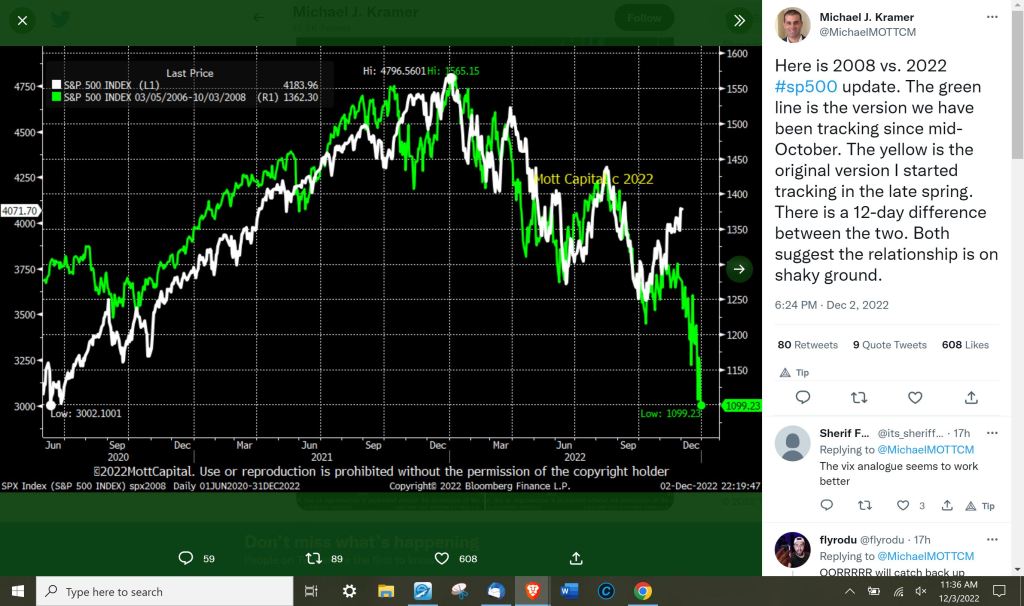Image resolution: width=1024 pixels, height=606 pixels.
Task: Open the more options menu on Kramer's tweet
Action: (x=991, y=18)
